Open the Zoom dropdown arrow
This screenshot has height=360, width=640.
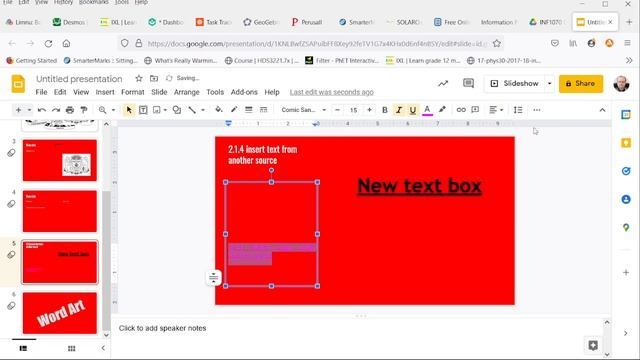[x=113, y=110]
